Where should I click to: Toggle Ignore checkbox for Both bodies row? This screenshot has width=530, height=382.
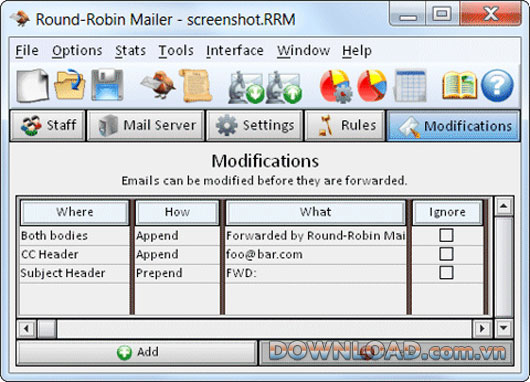point(446,235)
